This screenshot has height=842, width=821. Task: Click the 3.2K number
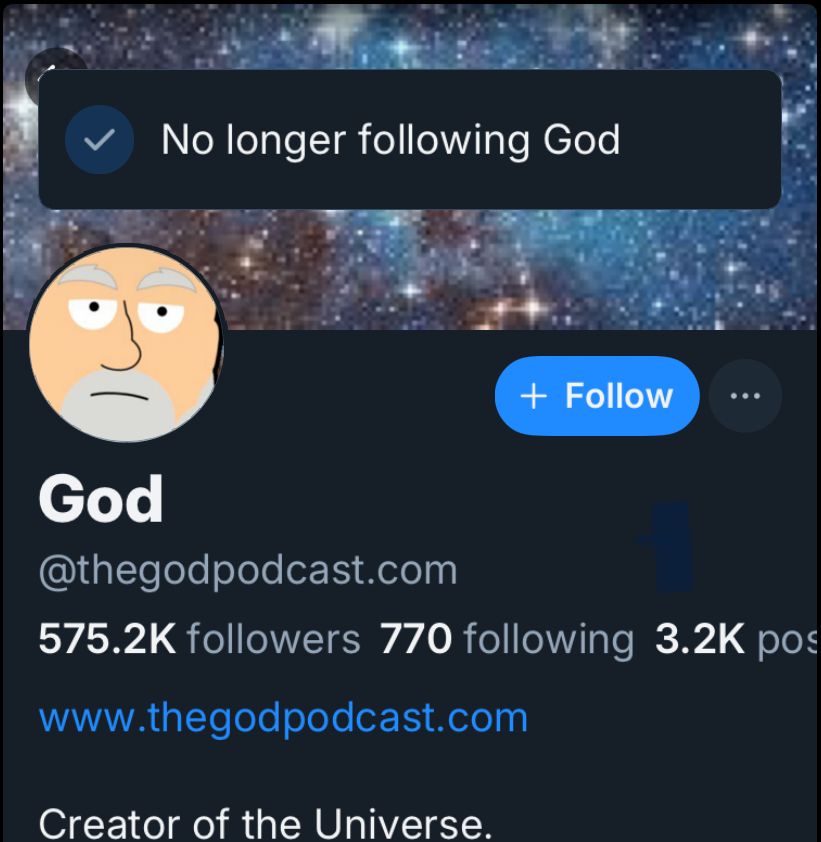(700, 639)
